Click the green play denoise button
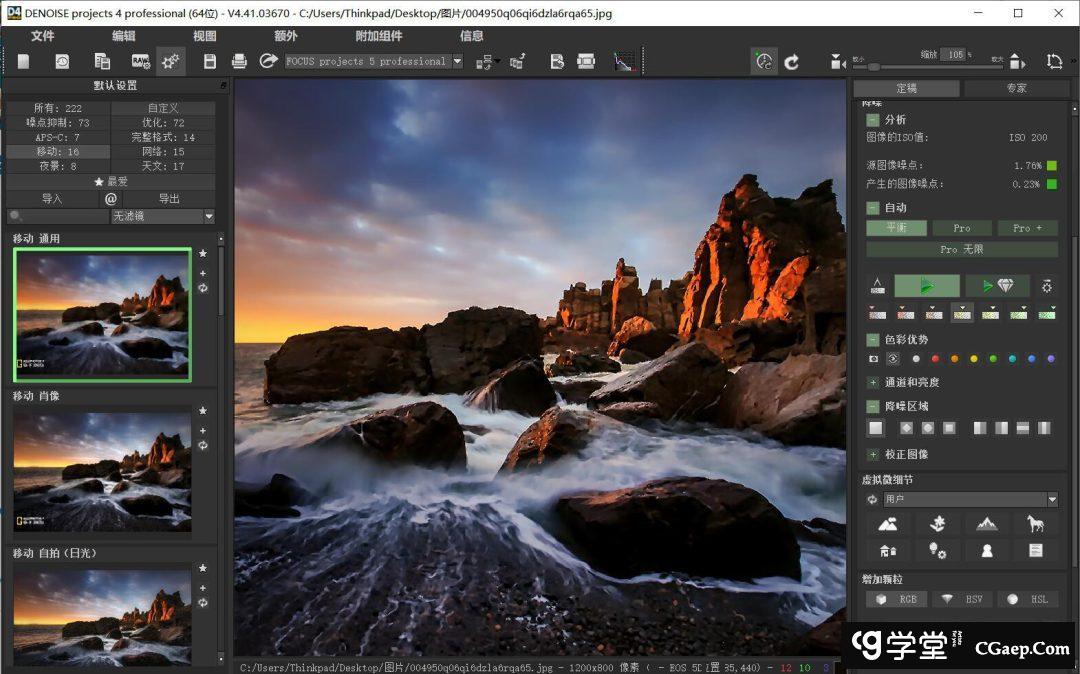This screenshot has width=1080, height=674. point(926,286)
